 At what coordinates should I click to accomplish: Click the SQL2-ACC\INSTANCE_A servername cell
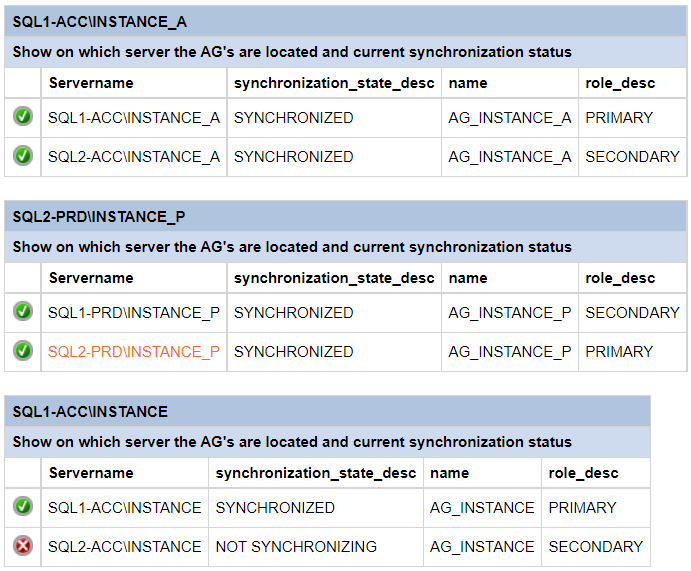point(134,156)
